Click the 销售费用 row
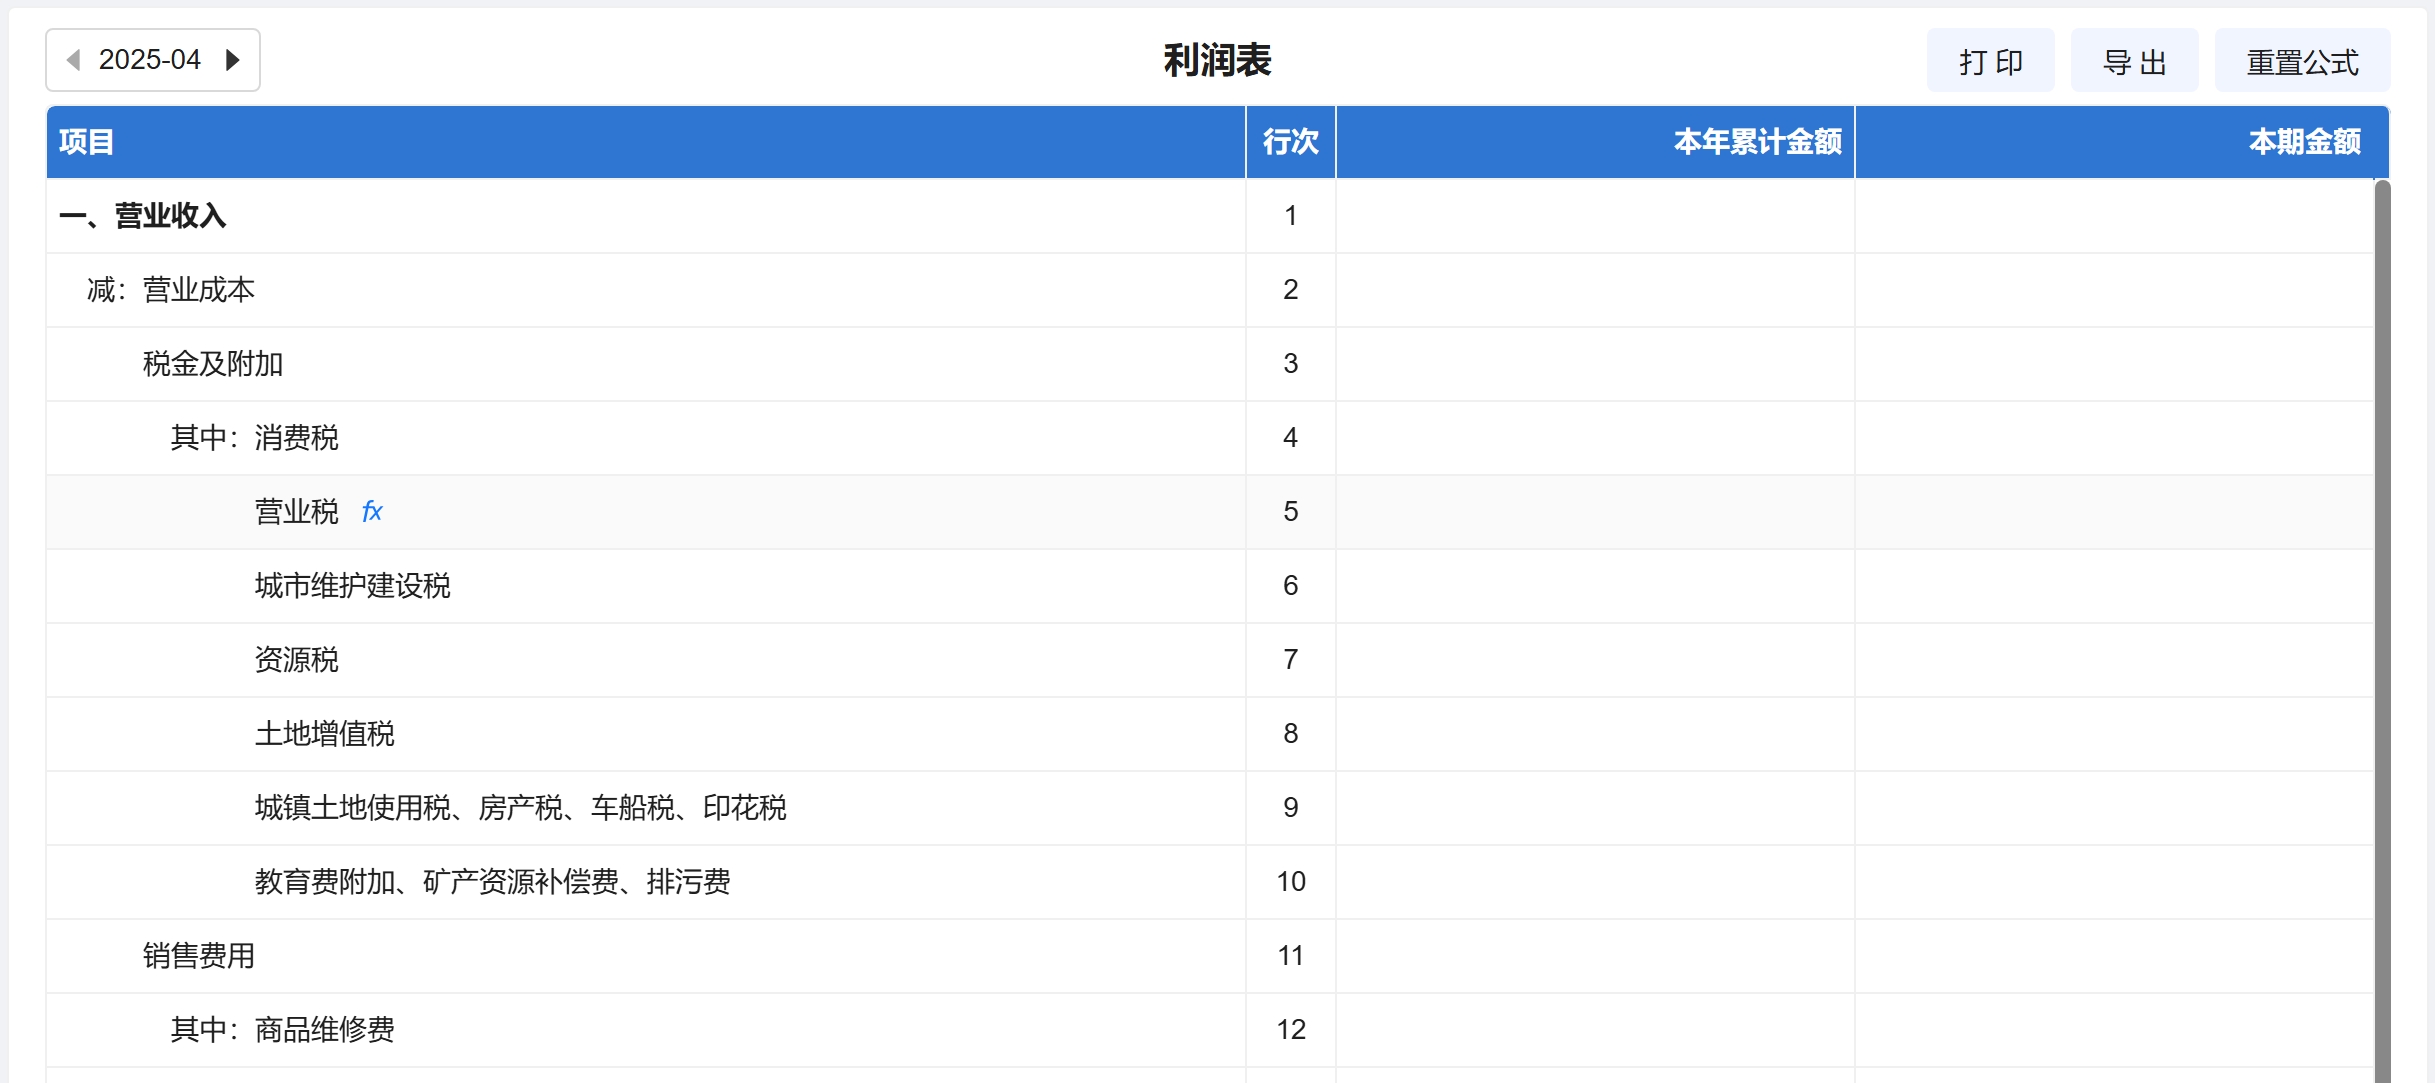This screenshot has height=1083, width=2435. (x=199, y=956)
